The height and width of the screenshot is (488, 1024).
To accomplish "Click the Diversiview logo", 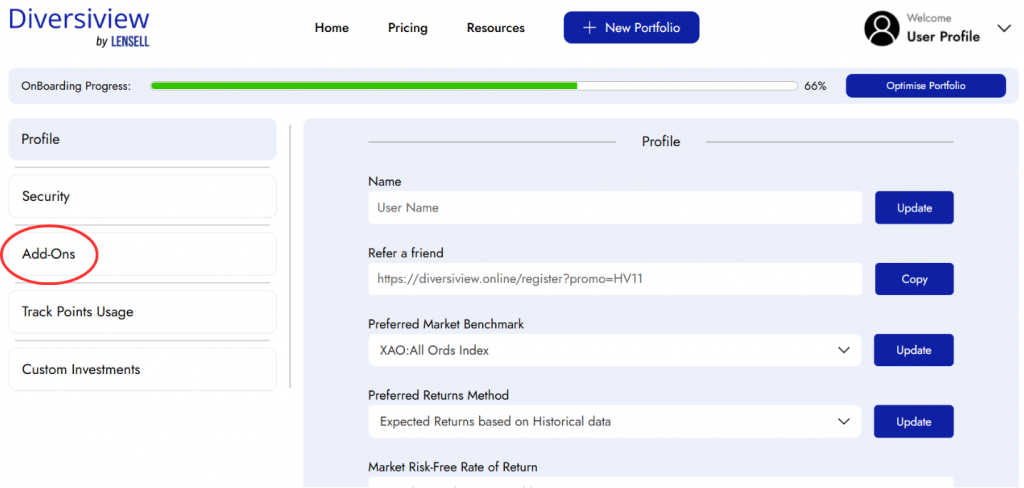I will point(79,26).
